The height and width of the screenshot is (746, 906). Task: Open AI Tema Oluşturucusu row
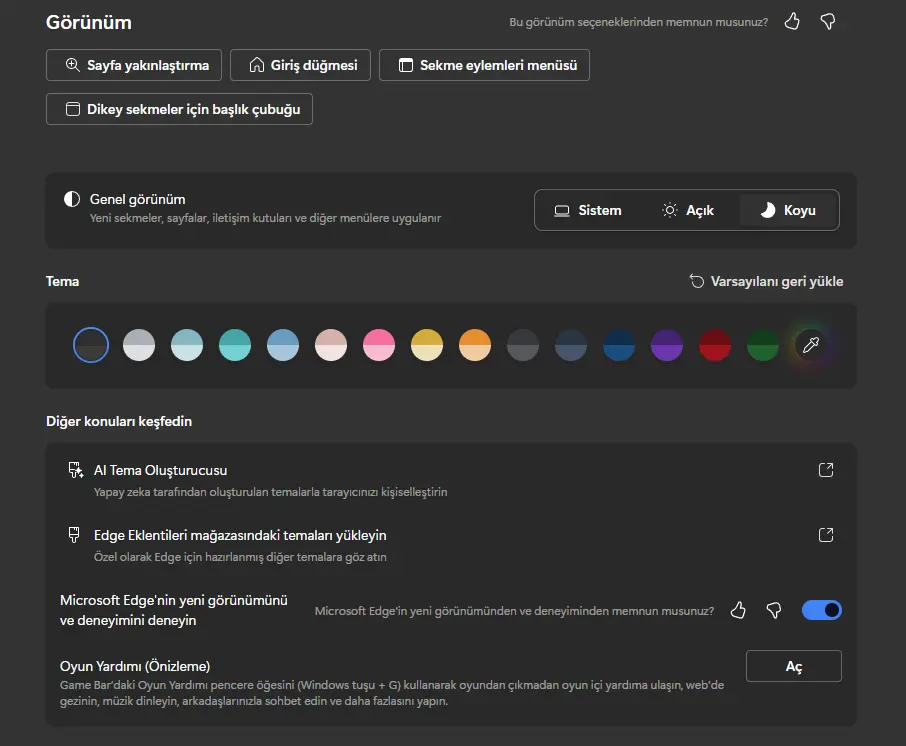point(451,481)
